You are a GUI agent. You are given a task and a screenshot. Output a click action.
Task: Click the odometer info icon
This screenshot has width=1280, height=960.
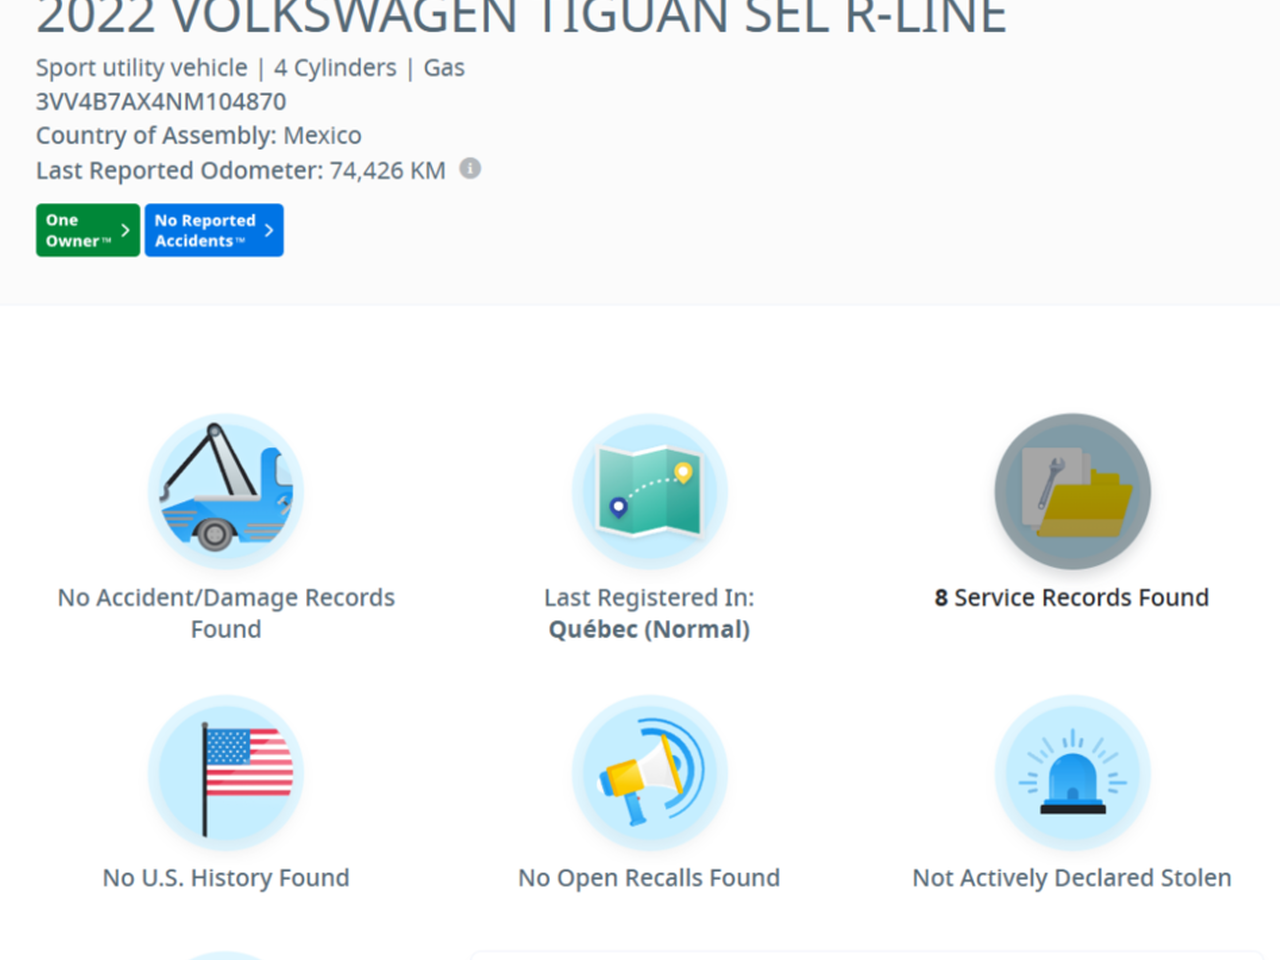[x=470, y=169]
